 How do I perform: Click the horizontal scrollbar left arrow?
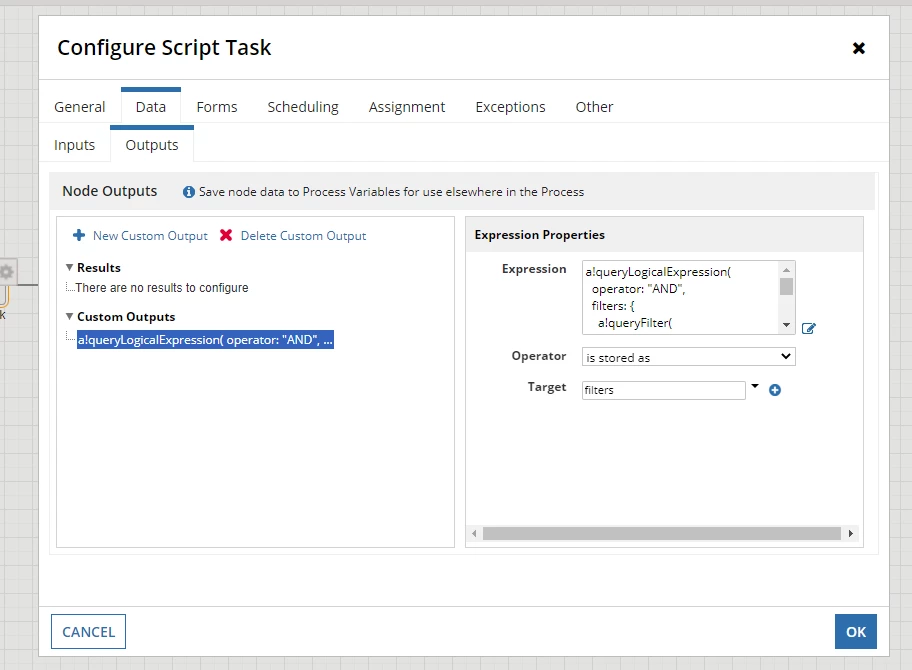475,533
